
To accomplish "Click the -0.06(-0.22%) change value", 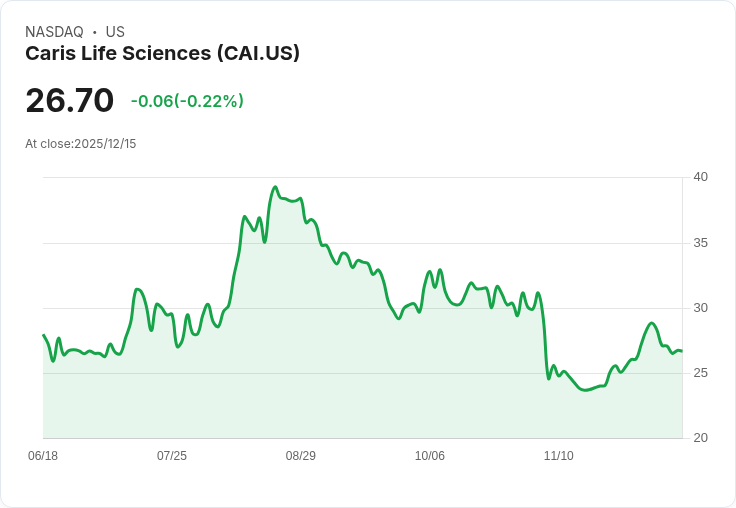I will [187, 101].
